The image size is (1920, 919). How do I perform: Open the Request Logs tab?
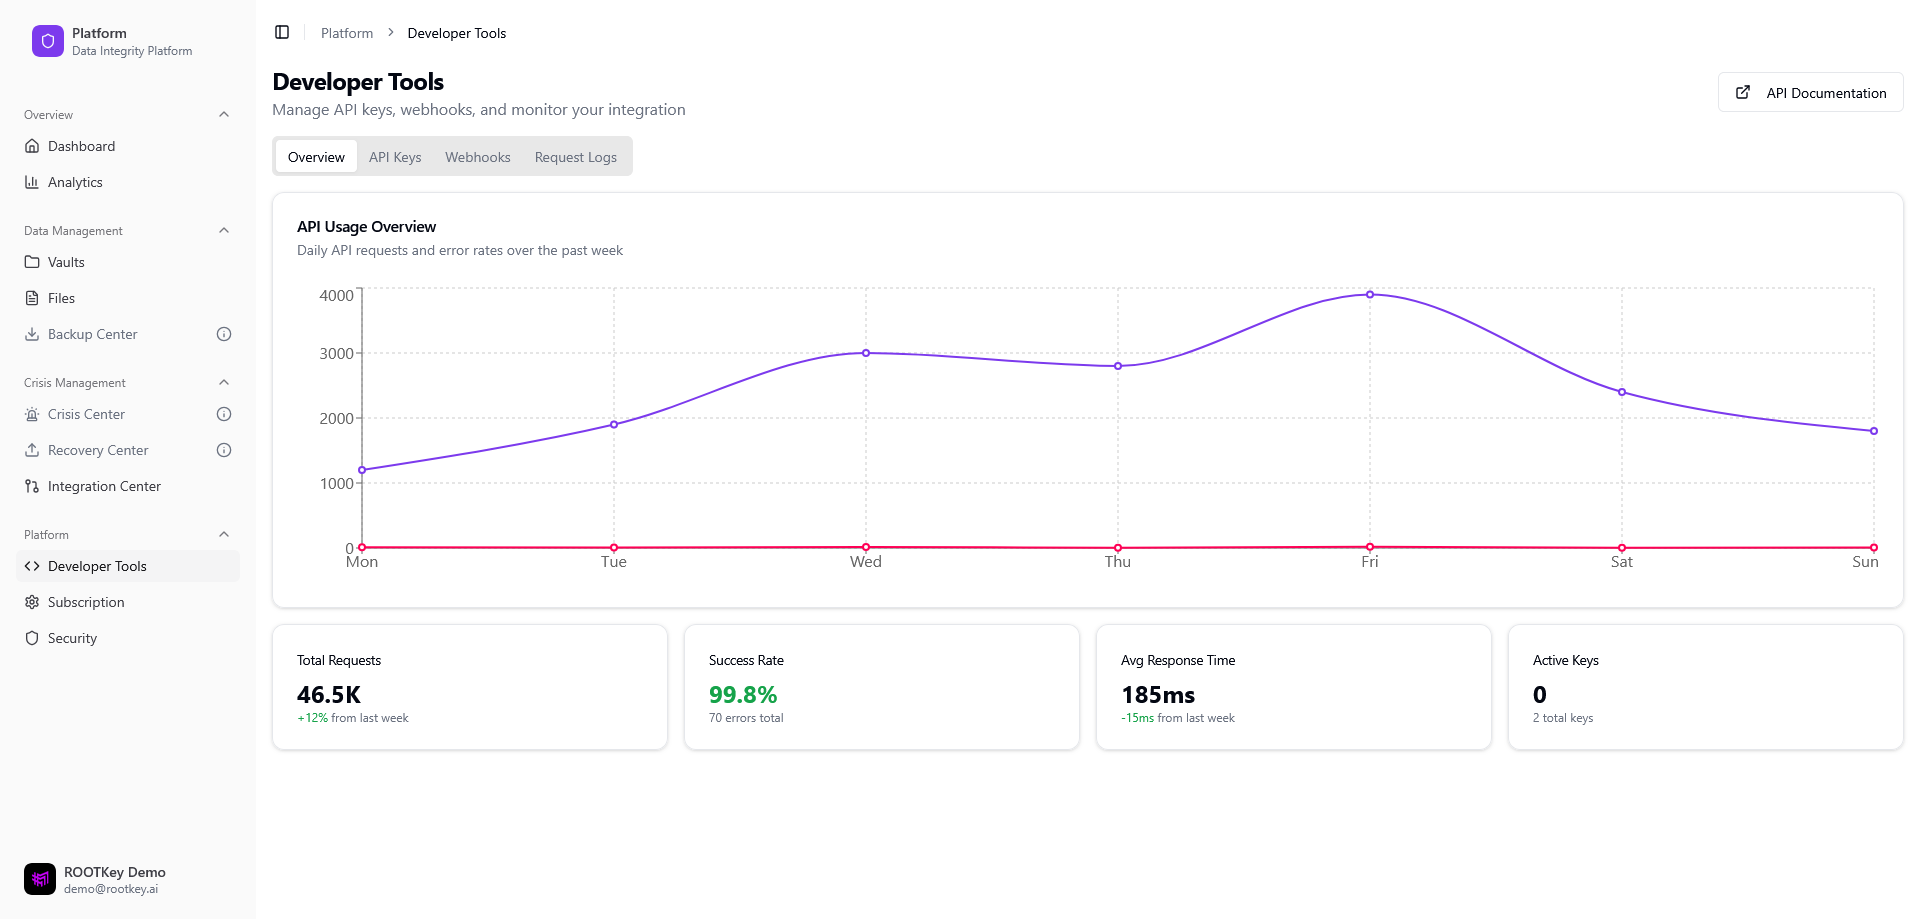[575, 157]
